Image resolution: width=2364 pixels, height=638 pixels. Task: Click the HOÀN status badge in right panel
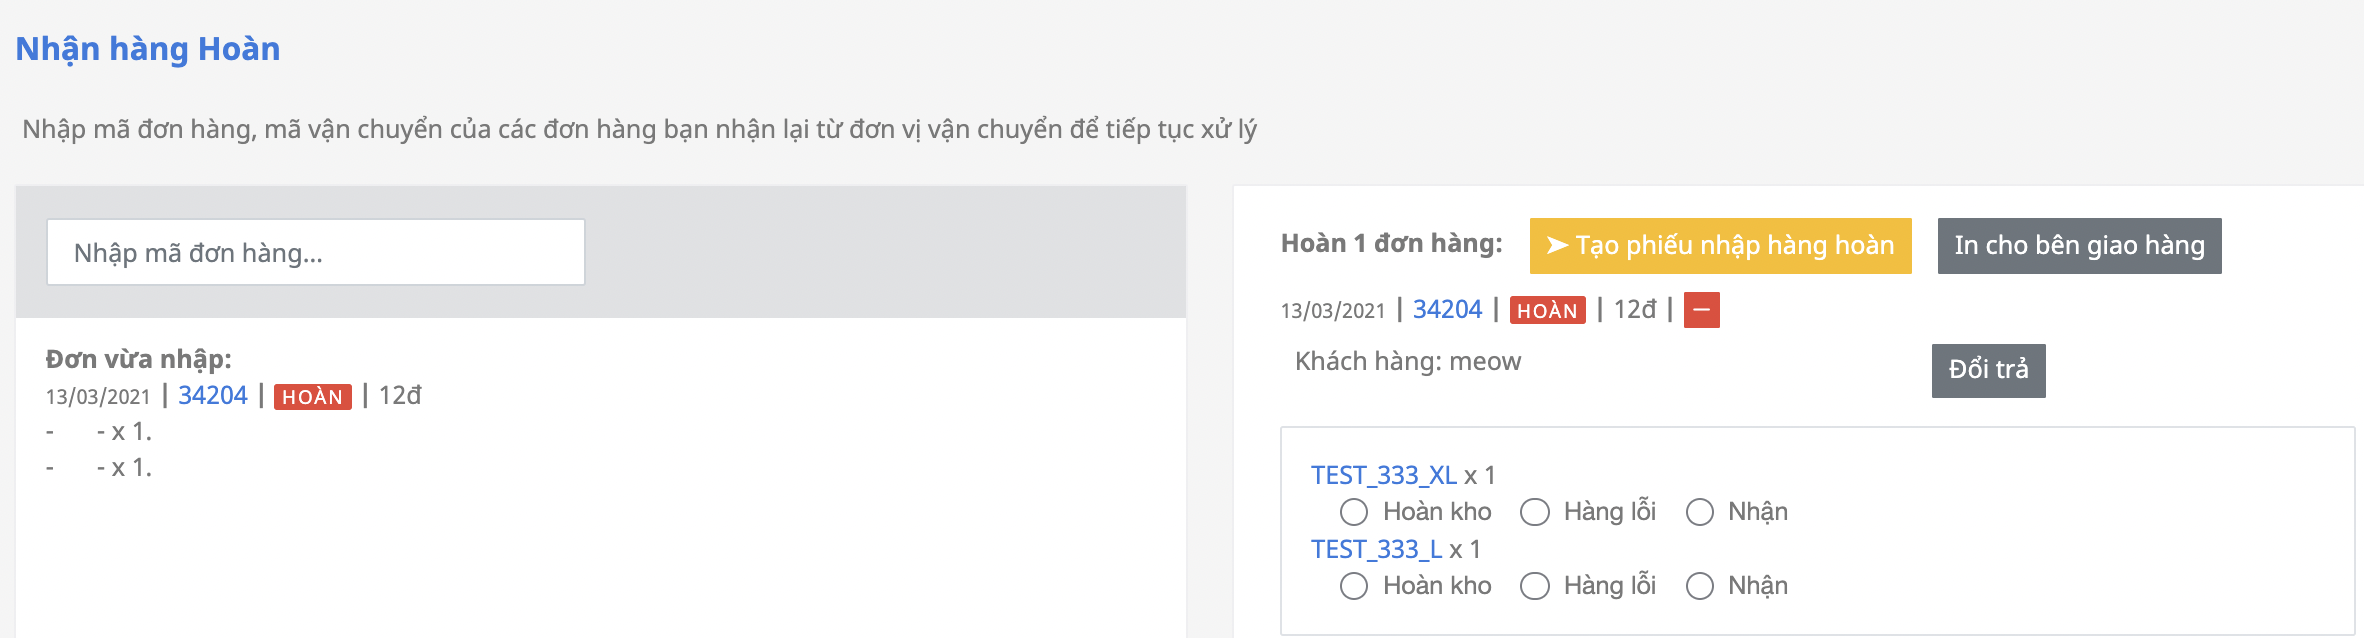pos(1547,311)
